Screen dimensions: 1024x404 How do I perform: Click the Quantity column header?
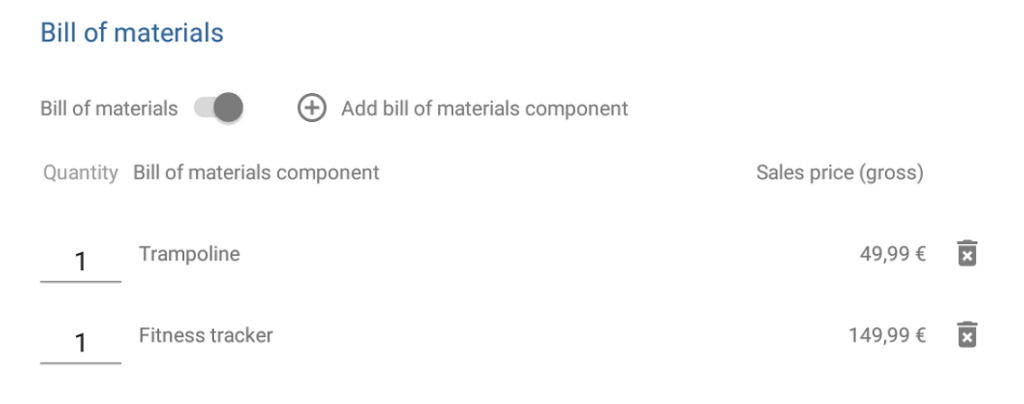point(80,173)
